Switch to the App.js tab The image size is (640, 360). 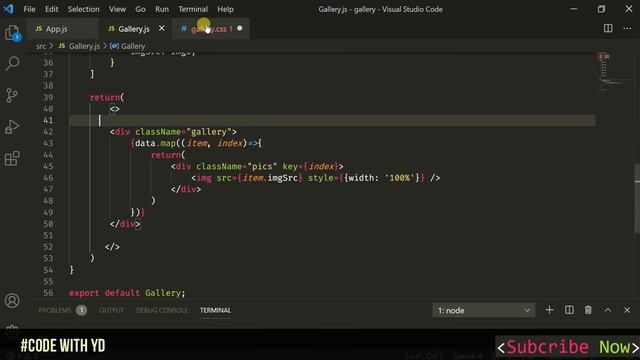(61, 29)
